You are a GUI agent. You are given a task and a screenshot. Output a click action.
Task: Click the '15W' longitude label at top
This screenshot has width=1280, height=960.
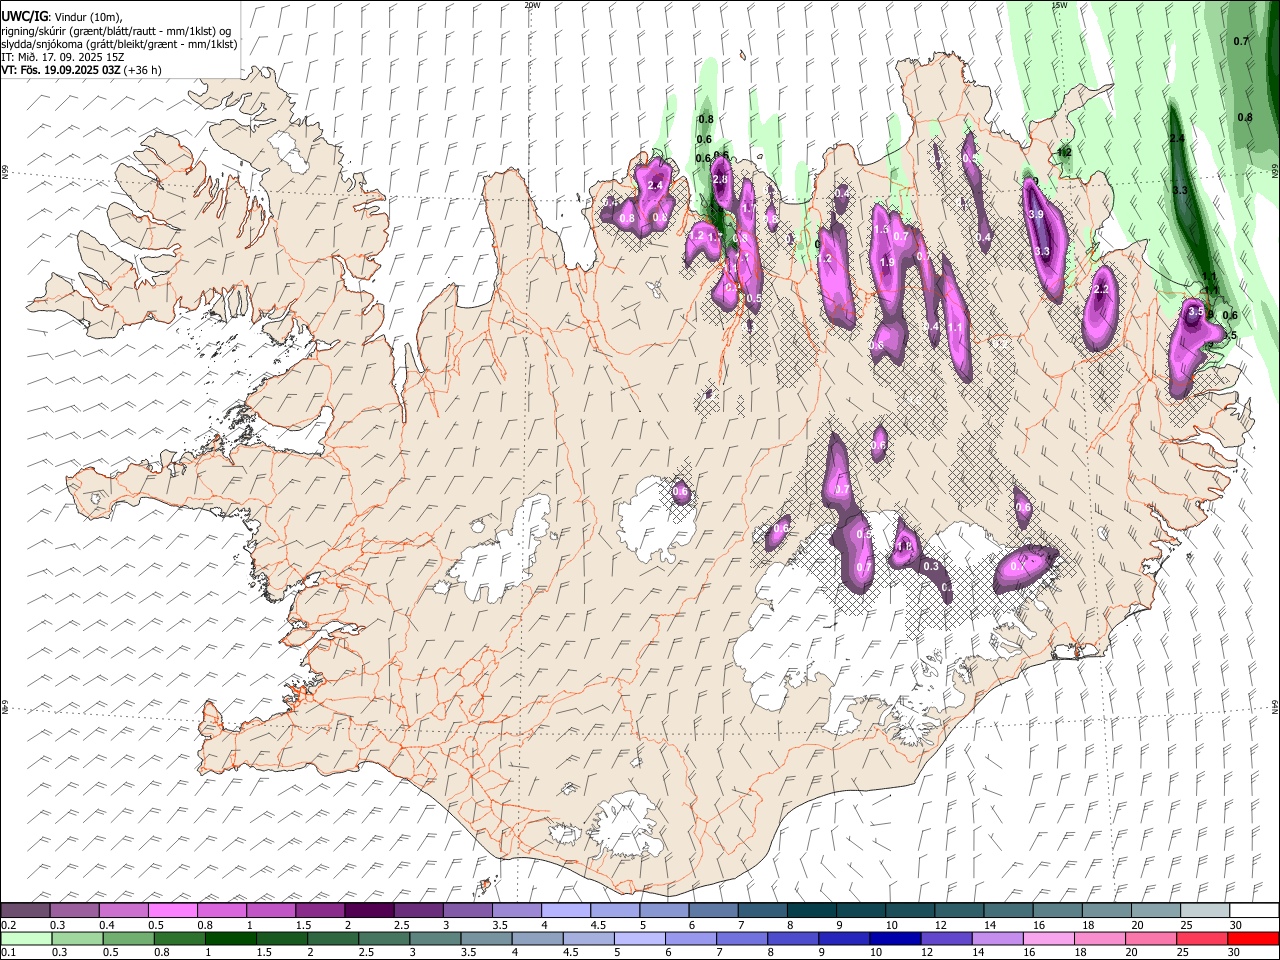point(1059,5)
